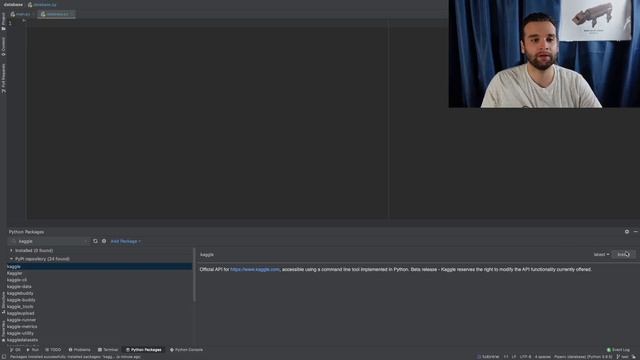Open the Pull Requests tool window
This screenshot has height=360, width=640.
(3, 78)
